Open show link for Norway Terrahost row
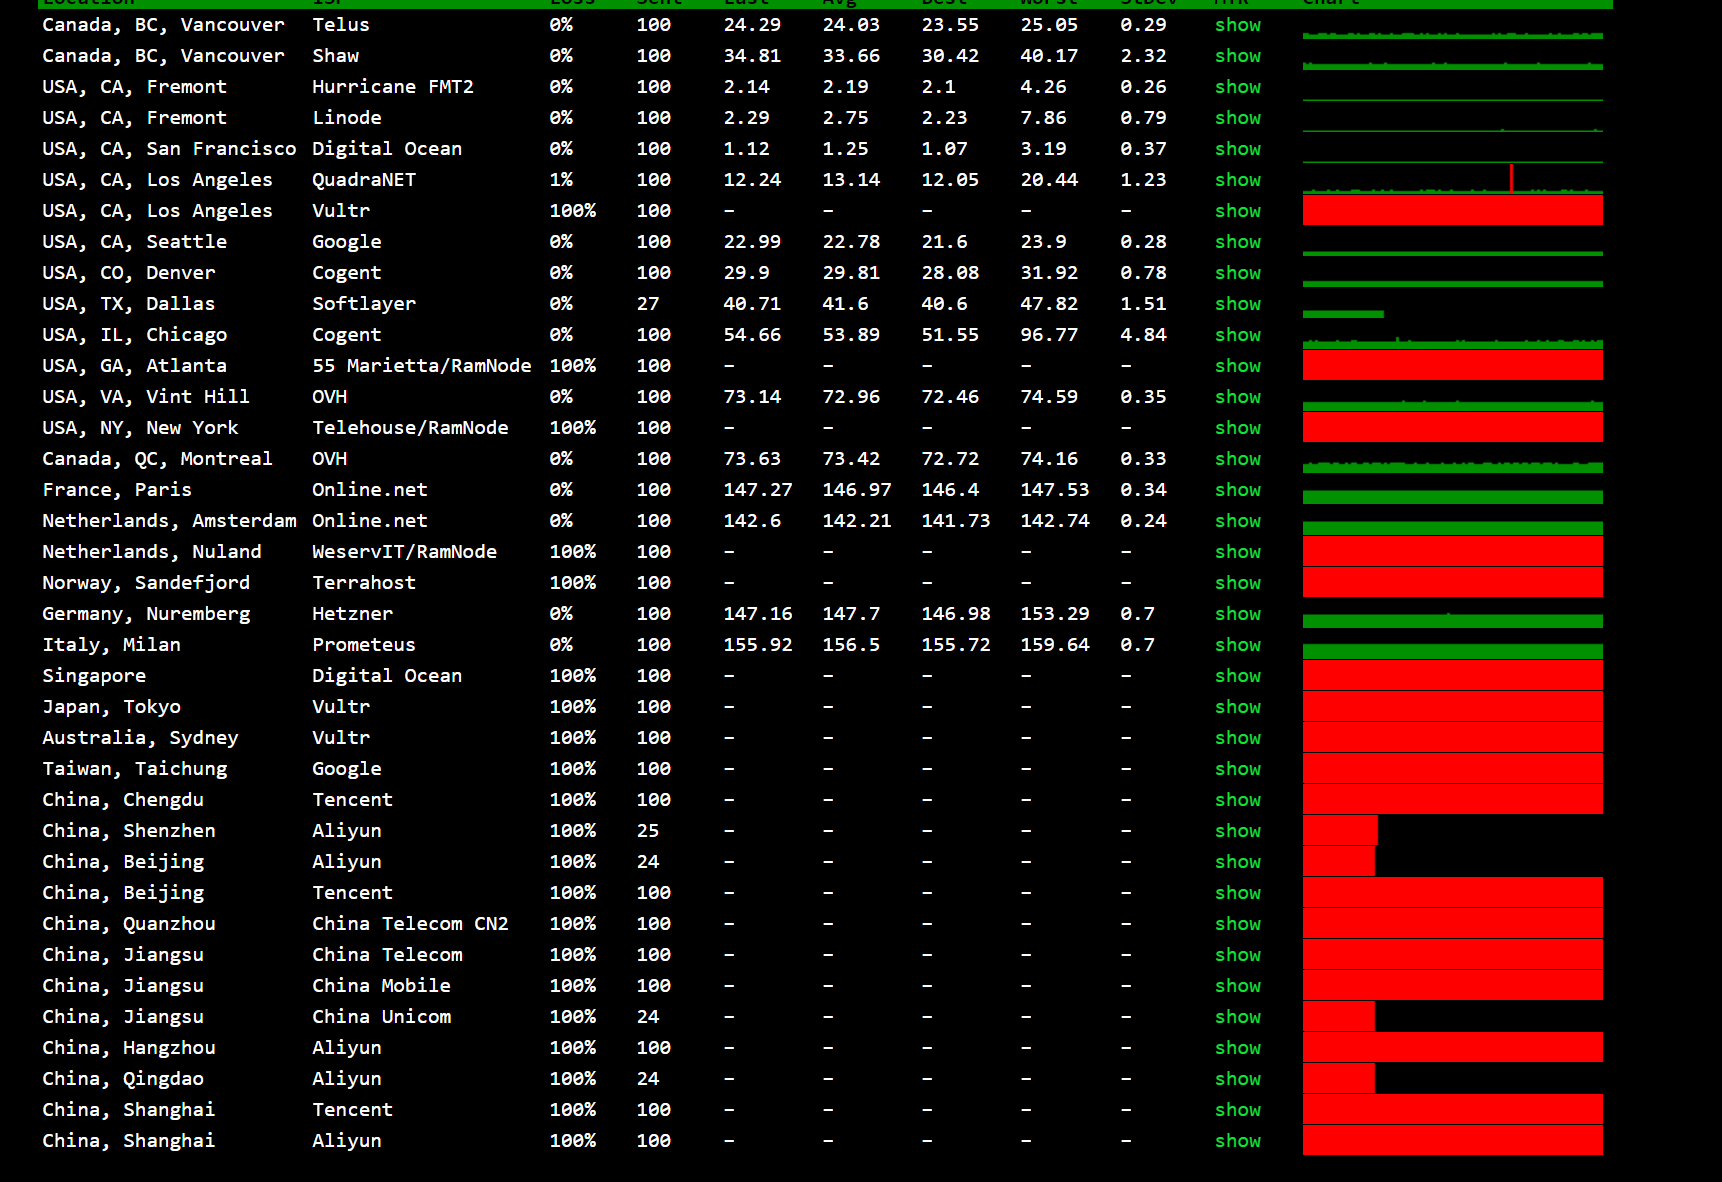 click(x=1237, y=583)
